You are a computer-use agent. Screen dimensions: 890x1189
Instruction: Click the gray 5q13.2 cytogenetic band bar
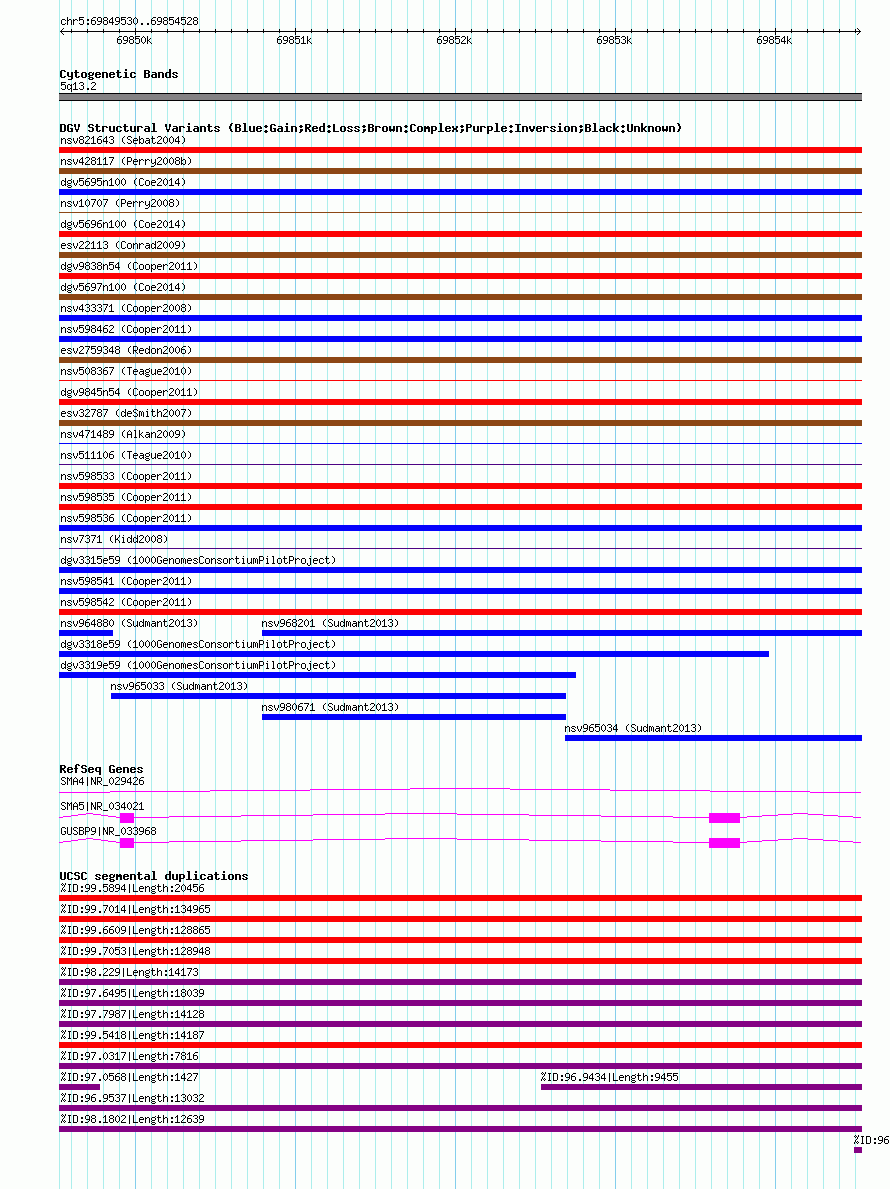(460, 97)
